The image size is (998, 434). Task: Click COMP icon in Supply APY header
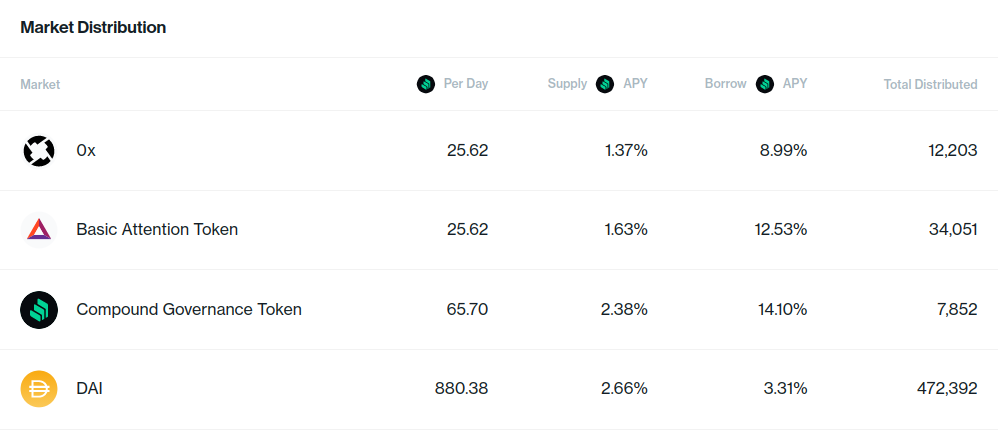pyautogui.click(x=605, y=84)
